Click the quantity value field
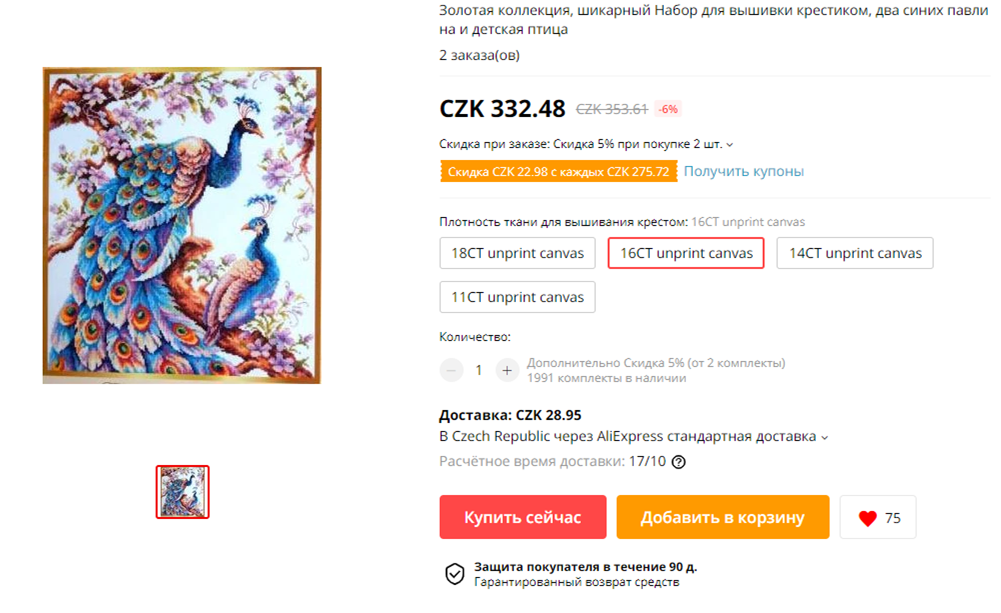This screenshot has height=613, width=1001. (x=479, y=370)
